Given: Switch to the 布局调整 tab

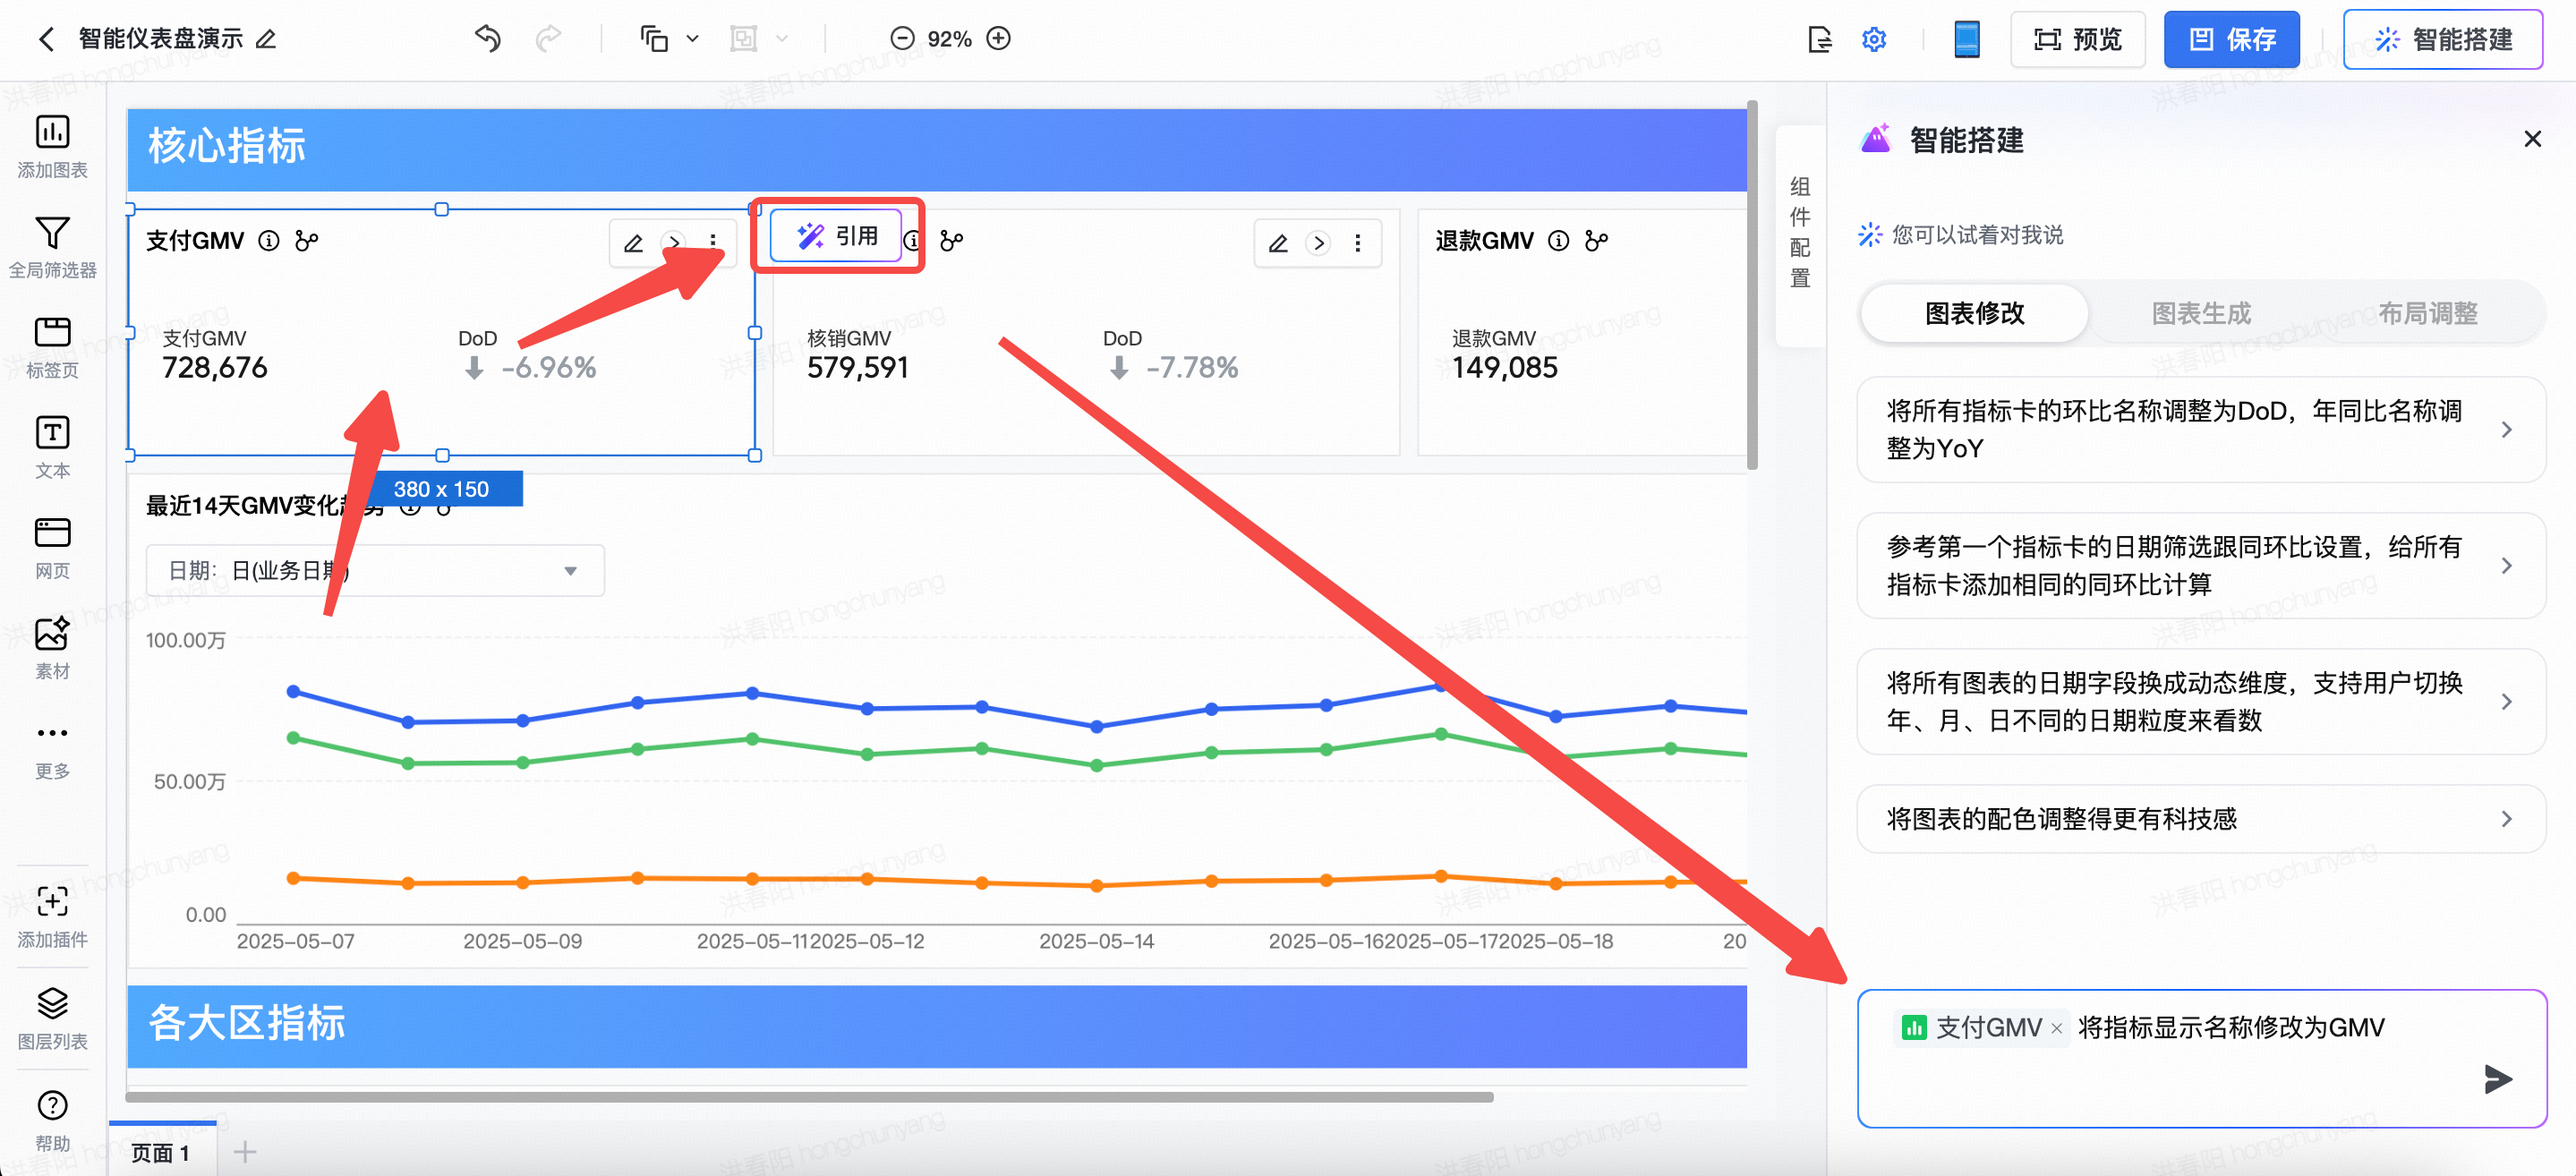Looking at the screenshot, I should [2427, 314].
